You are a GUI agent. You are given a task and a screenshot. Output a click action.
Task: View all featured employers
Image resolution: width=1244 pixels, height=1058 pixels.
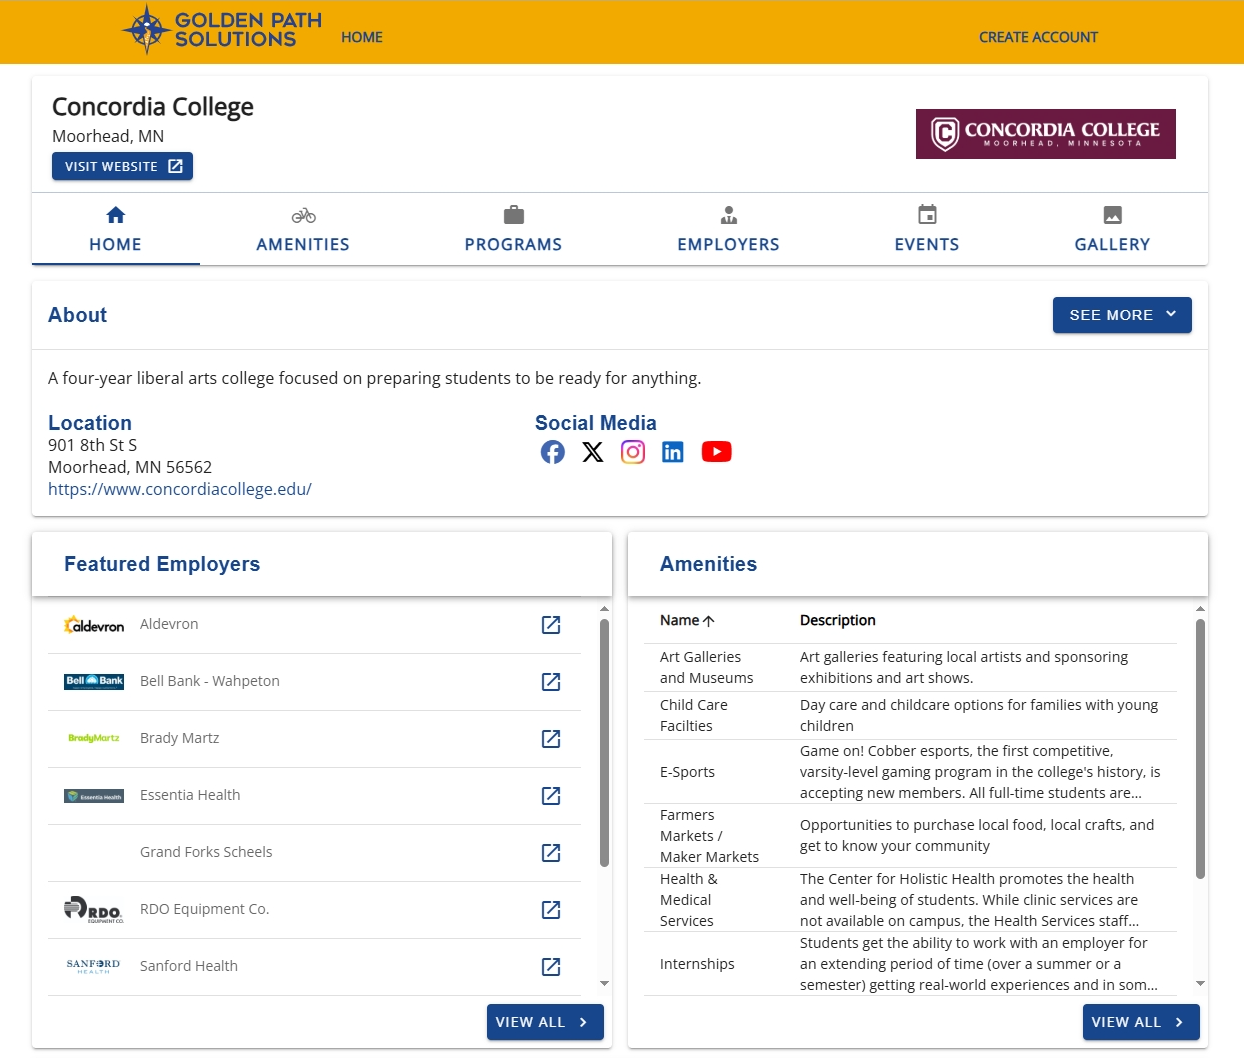pyautogui.click(x=545, y=1022)
